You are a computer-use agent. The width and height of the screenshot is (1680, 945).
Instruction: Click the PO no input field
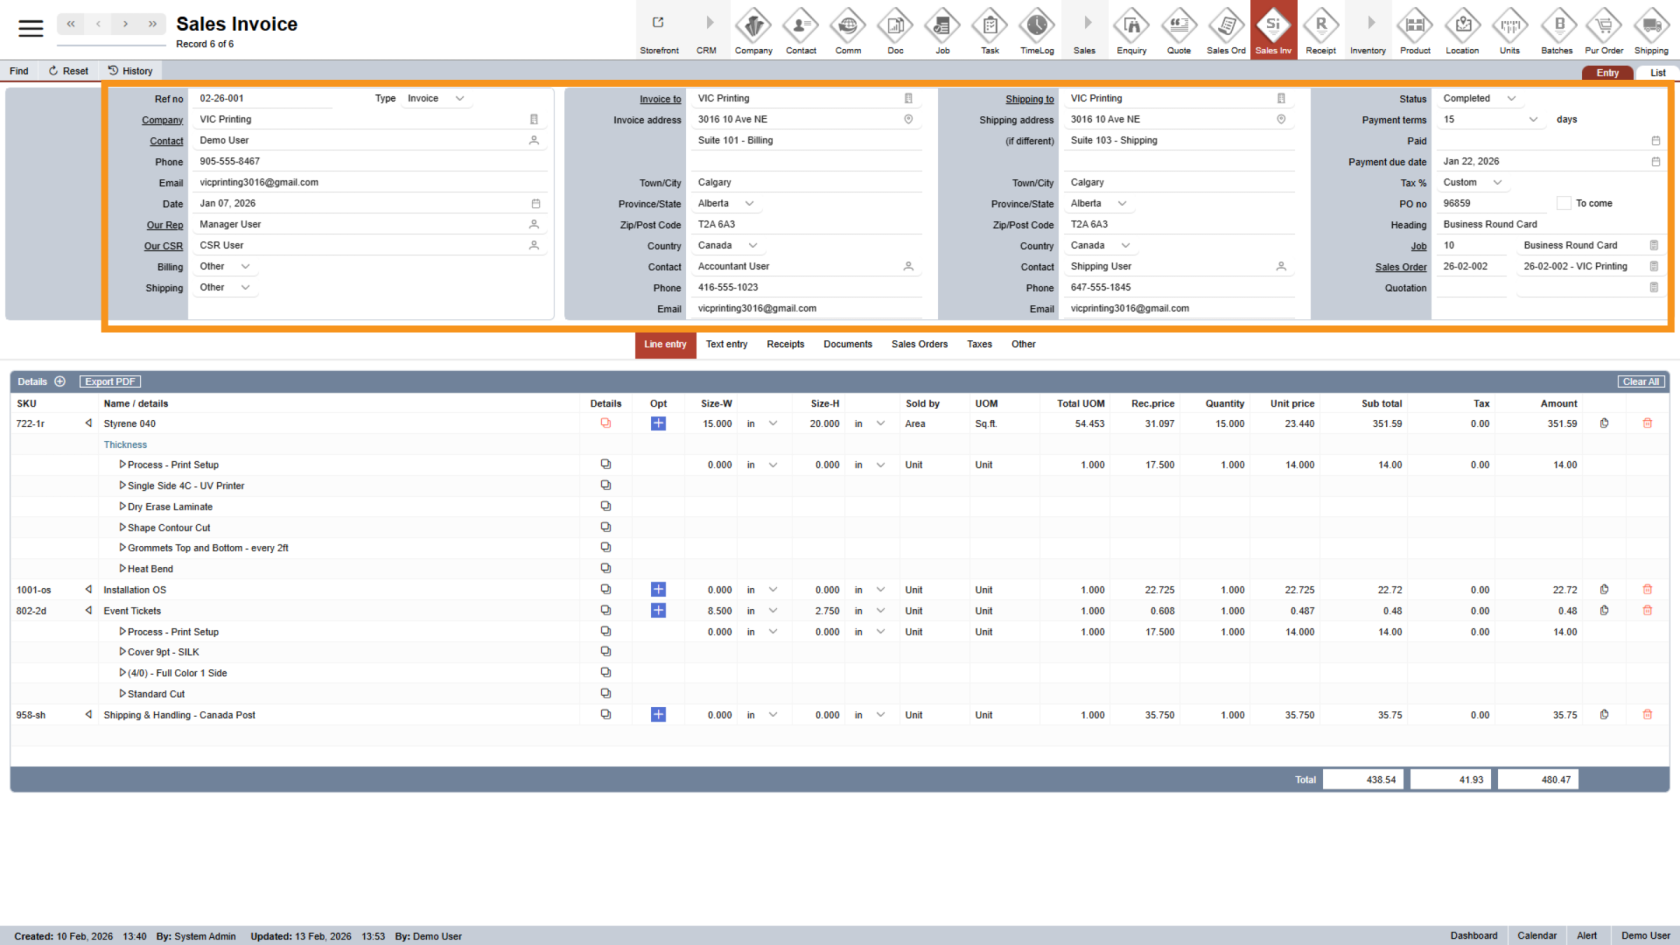tap(1492, 204)
